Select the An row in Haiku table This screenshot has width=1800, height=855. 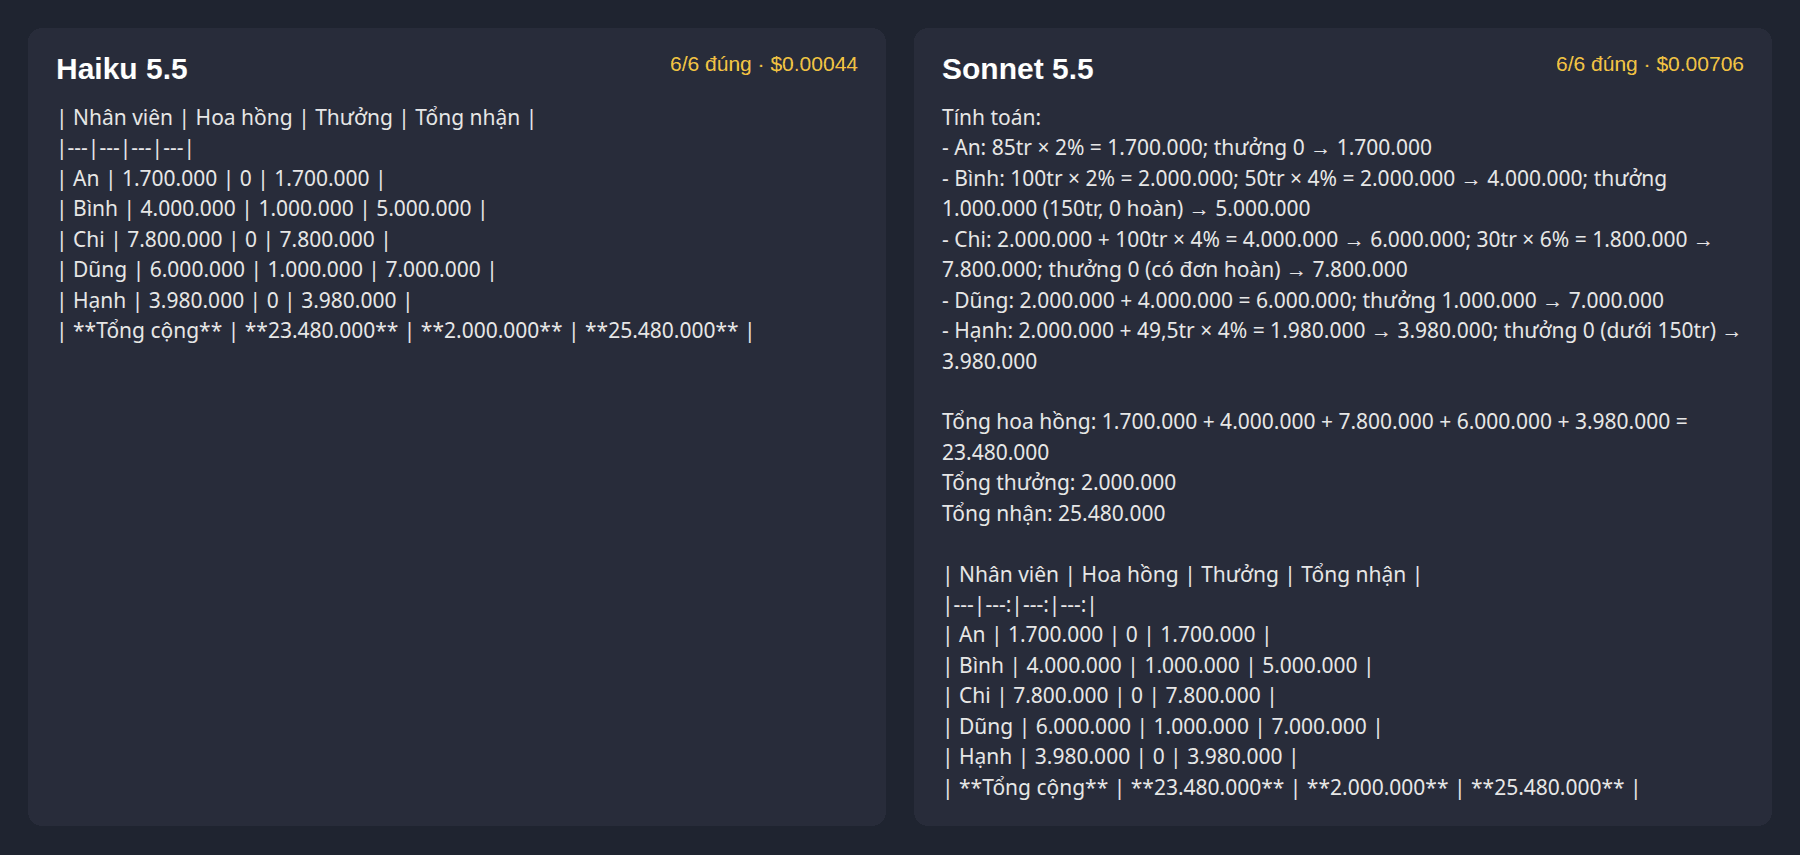(x=221, y=179)
